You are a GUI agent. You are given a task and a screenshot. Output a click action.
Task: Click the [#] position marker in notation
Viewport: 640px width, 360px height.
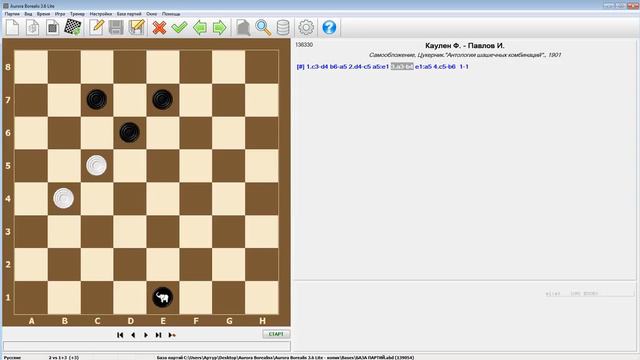[300, 67]
